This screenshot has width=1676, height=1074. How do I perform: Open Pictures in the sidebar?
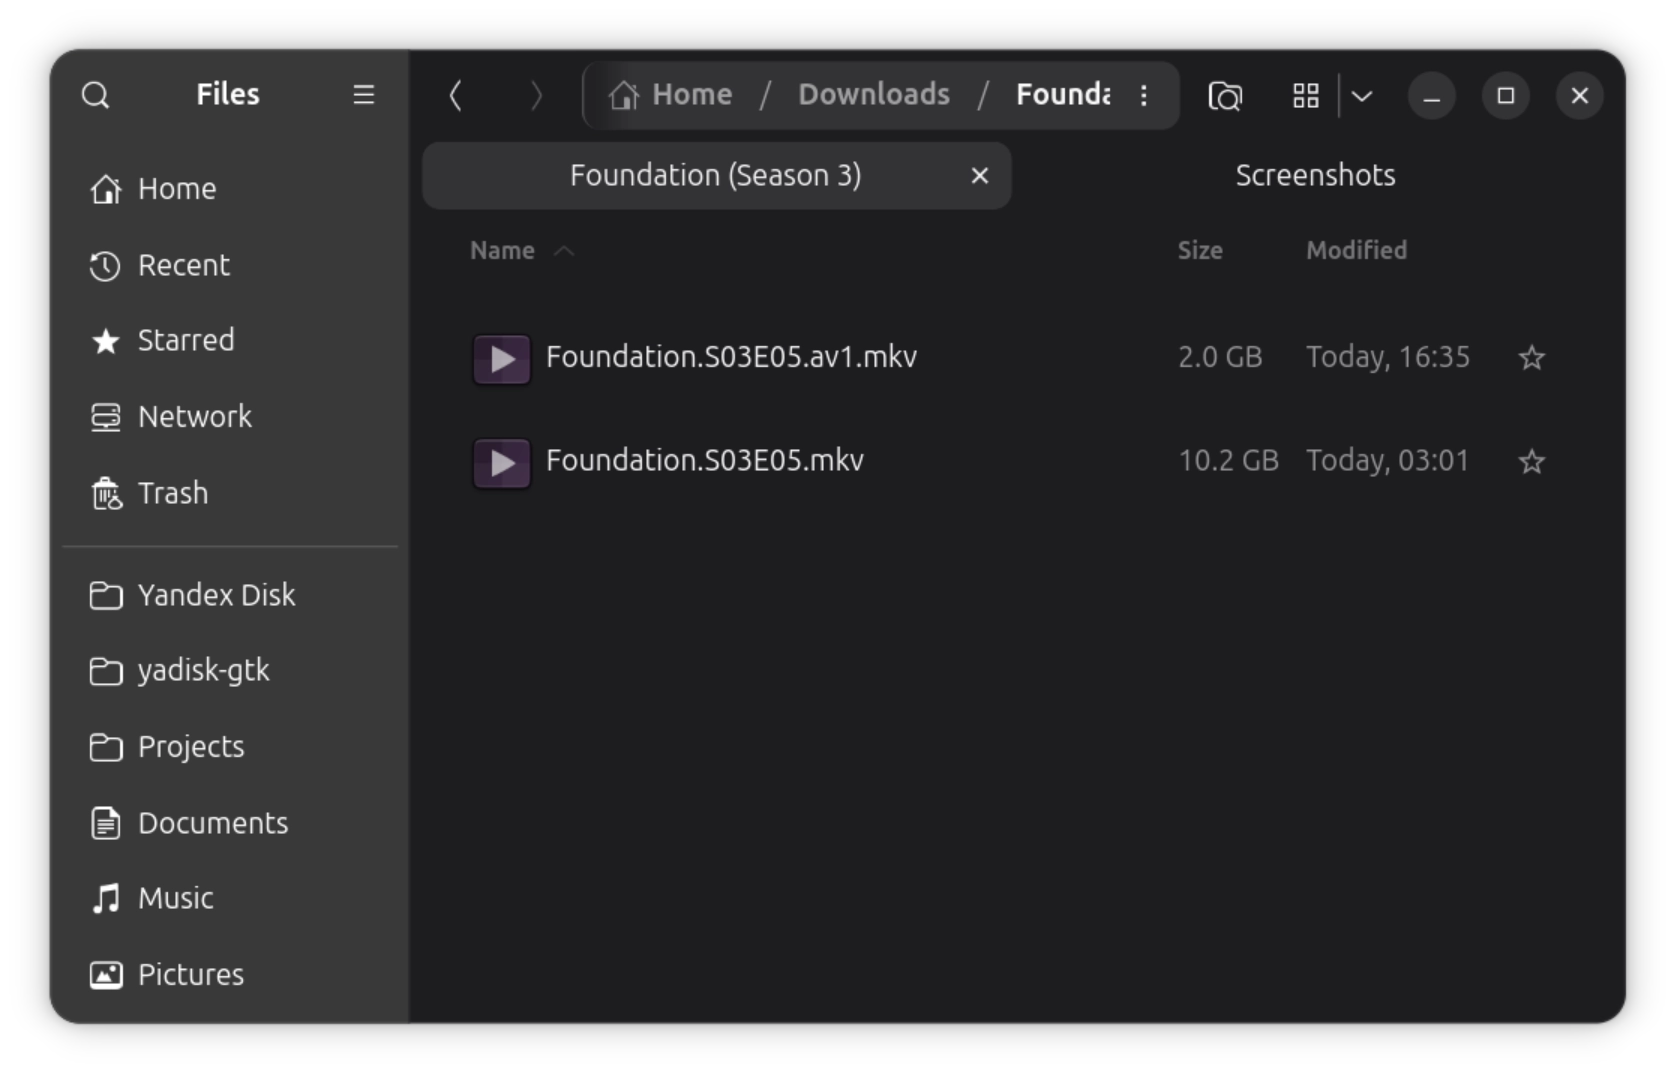coord(230,975)
